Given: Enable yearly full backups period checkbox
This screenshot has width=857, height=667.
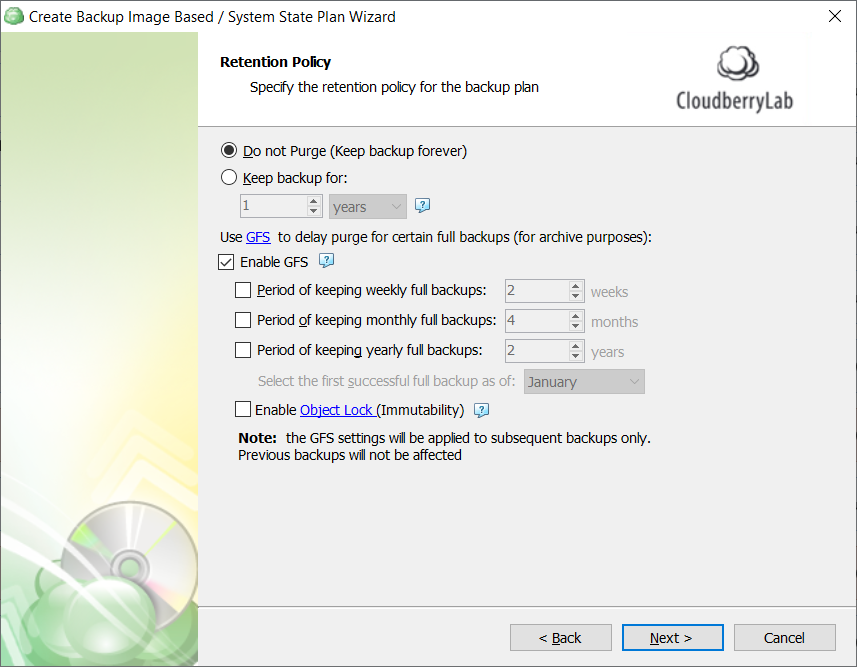Looking at the screenshot, I should tap(243, 350).
